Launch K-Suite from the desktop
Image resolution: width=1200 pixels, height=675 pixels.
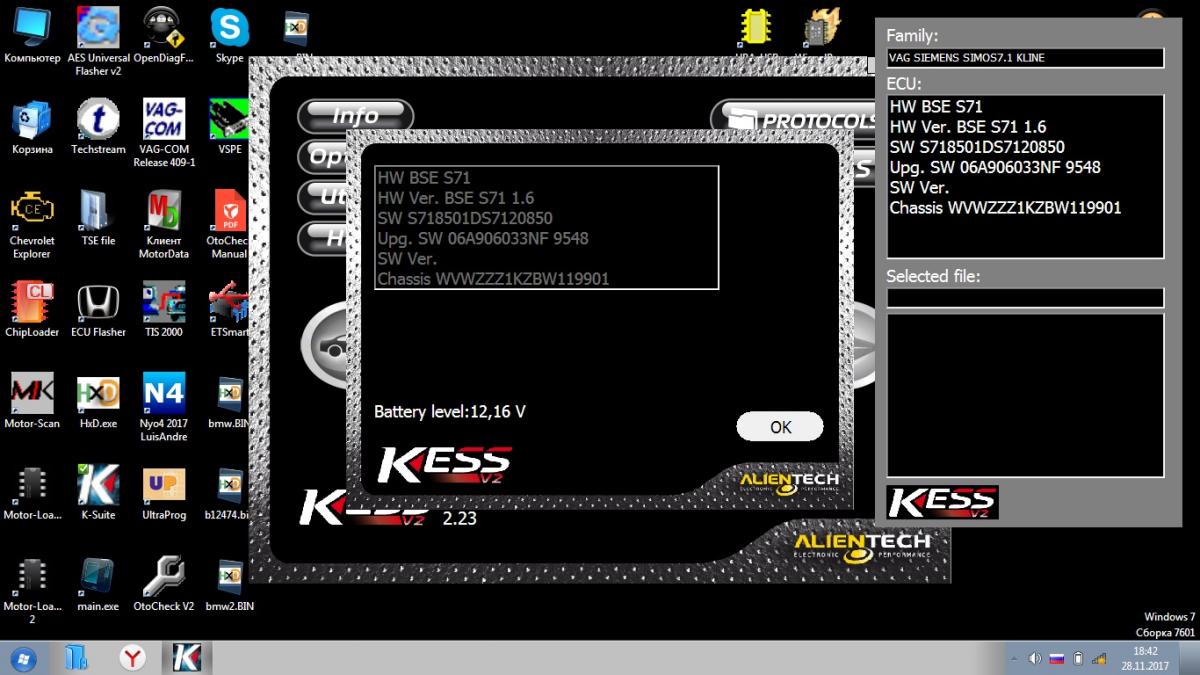98,493
